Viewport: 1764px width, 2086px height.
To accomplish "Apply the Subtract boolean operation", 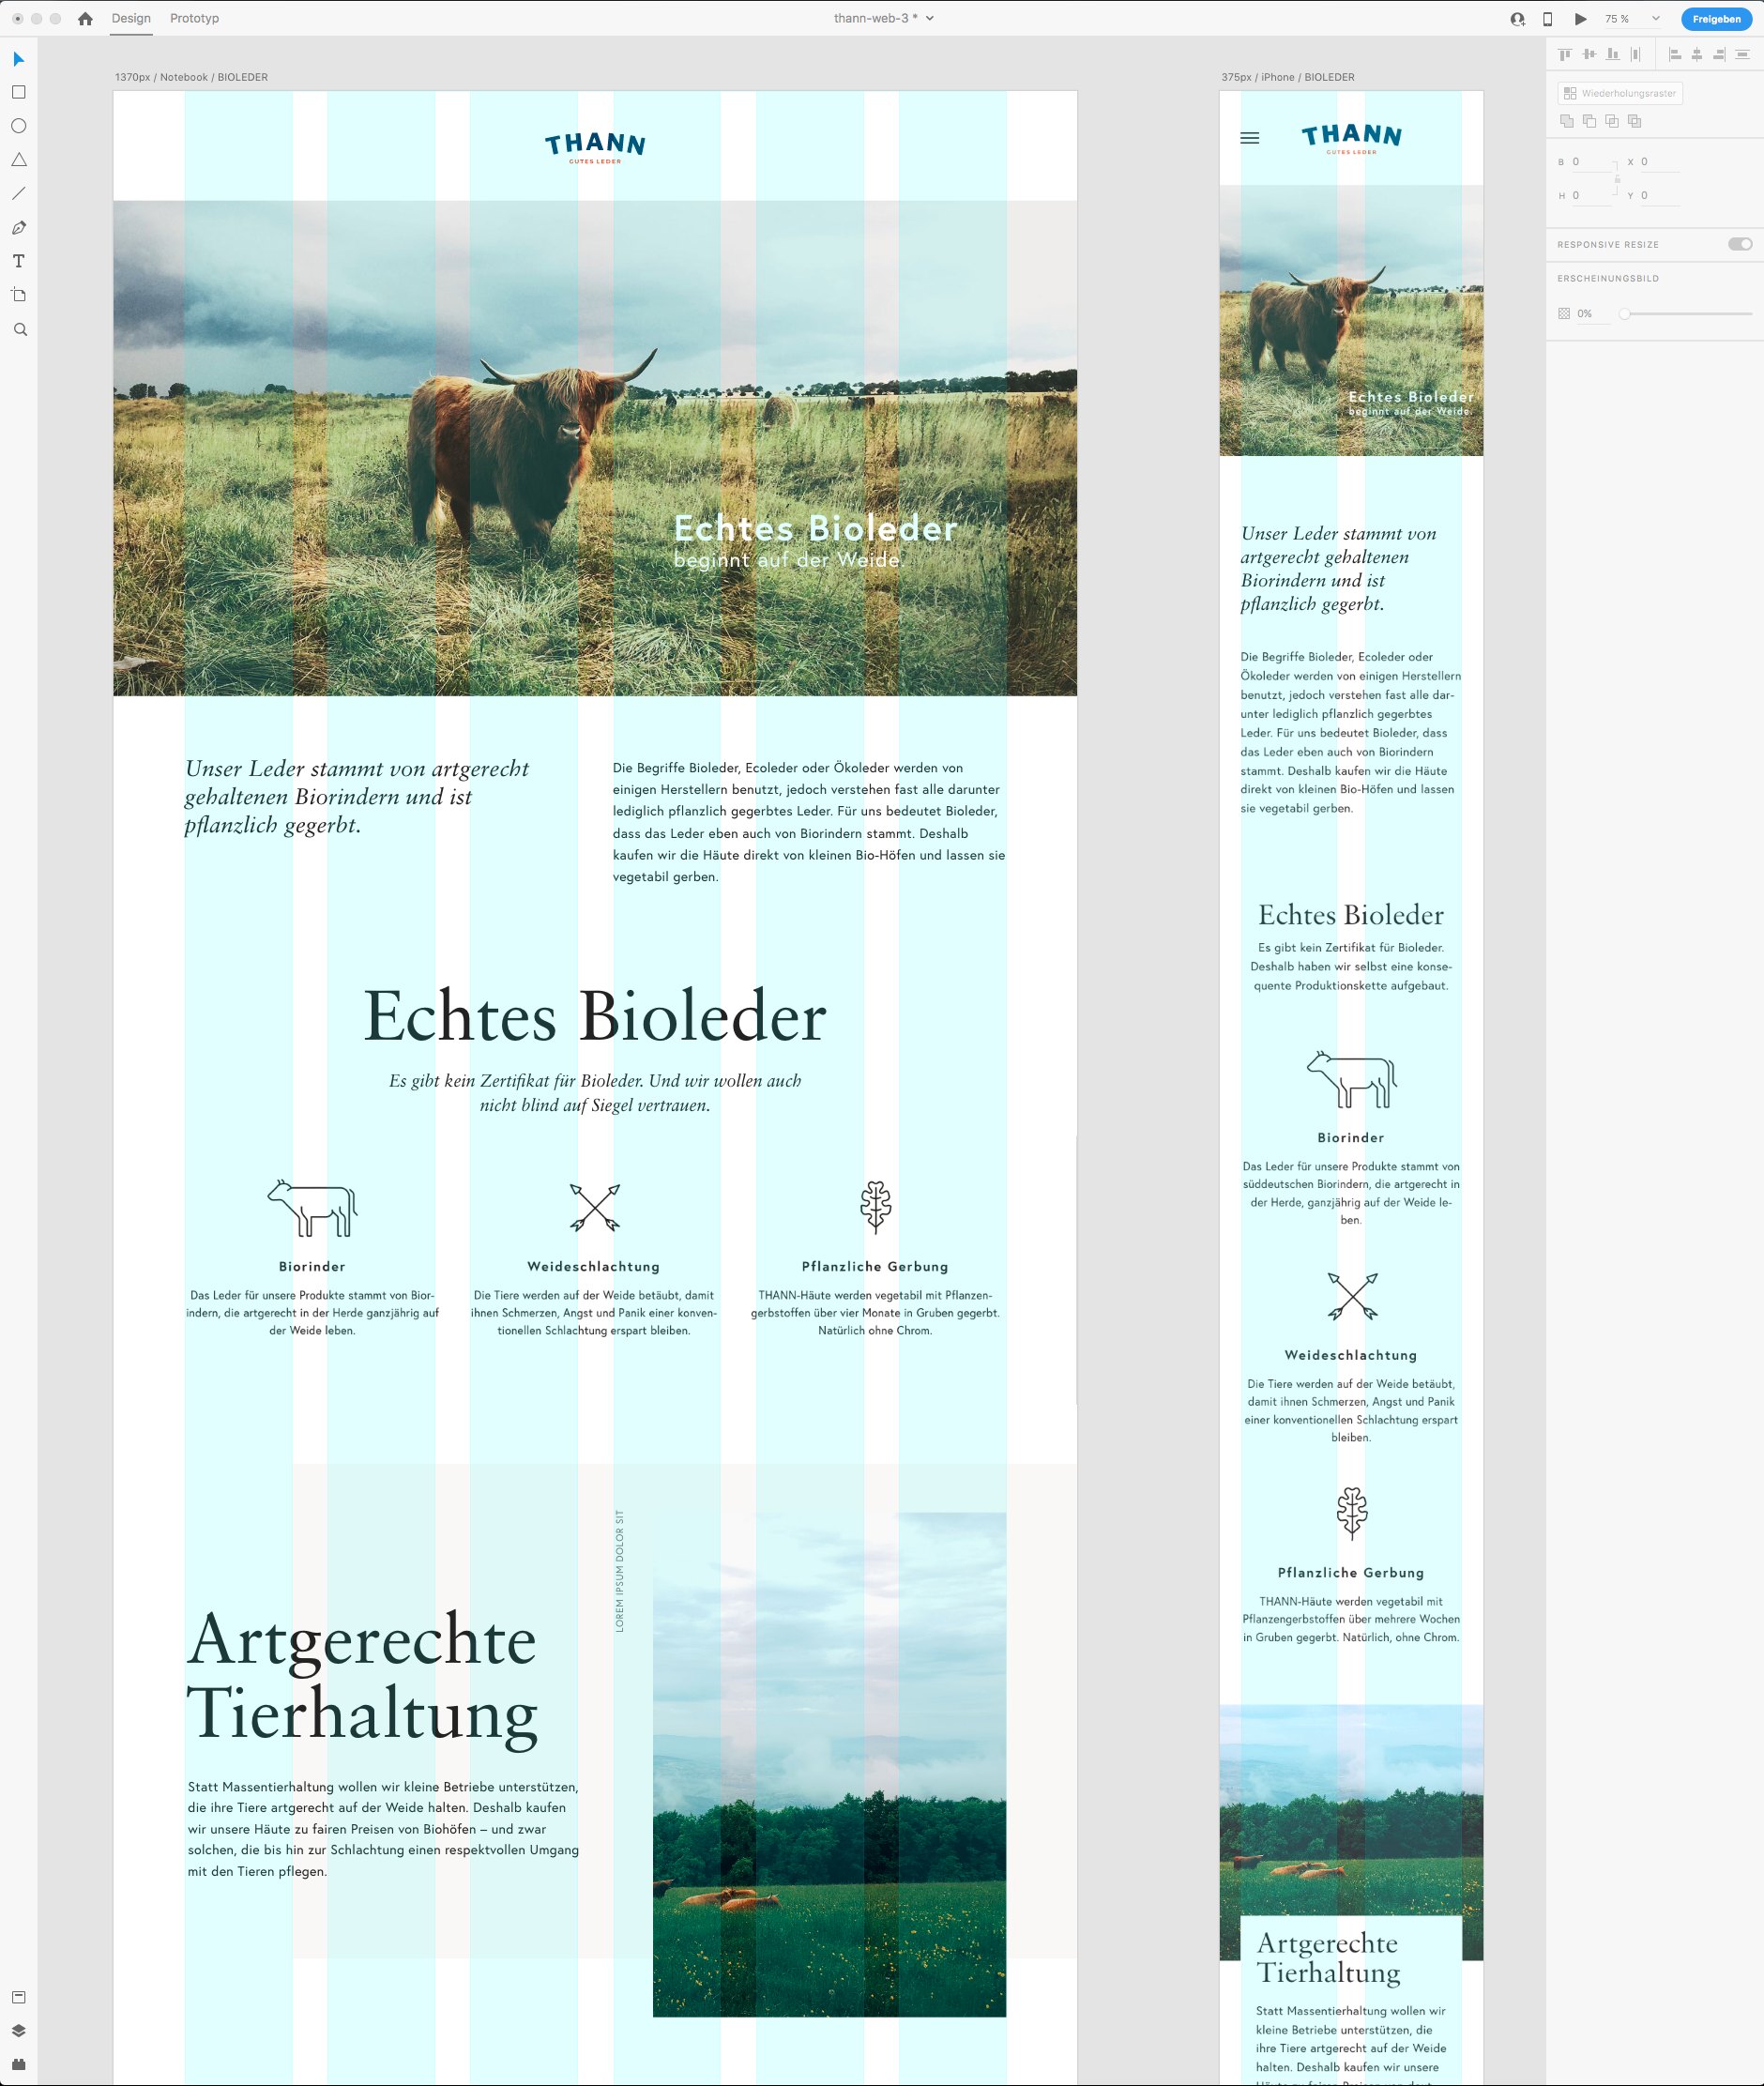I will click(1589, 121).
